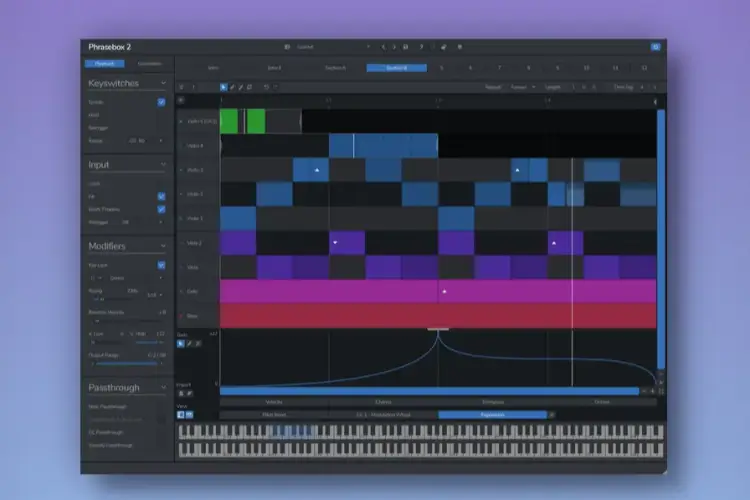Select pattern slot 7 tab
750x500 pixels.
(499, 68)
